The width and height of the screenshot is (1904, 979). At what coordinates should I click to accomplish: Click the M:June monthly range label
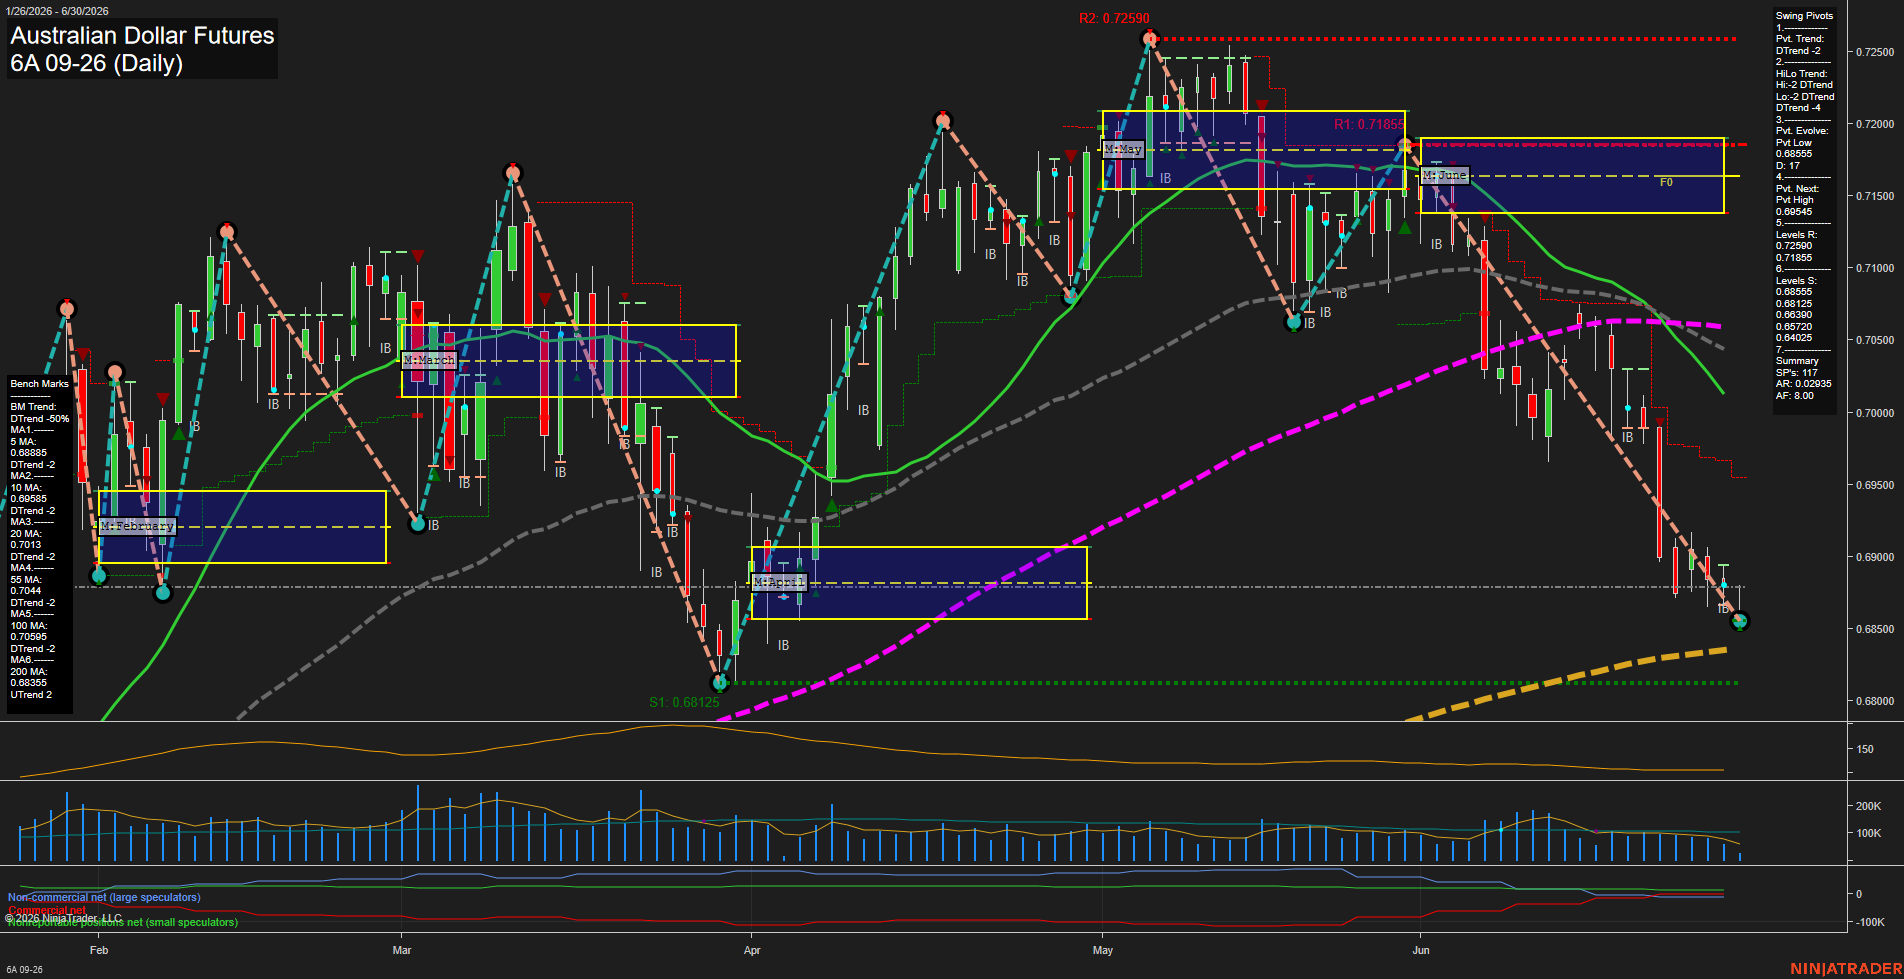coord(1445,175)
